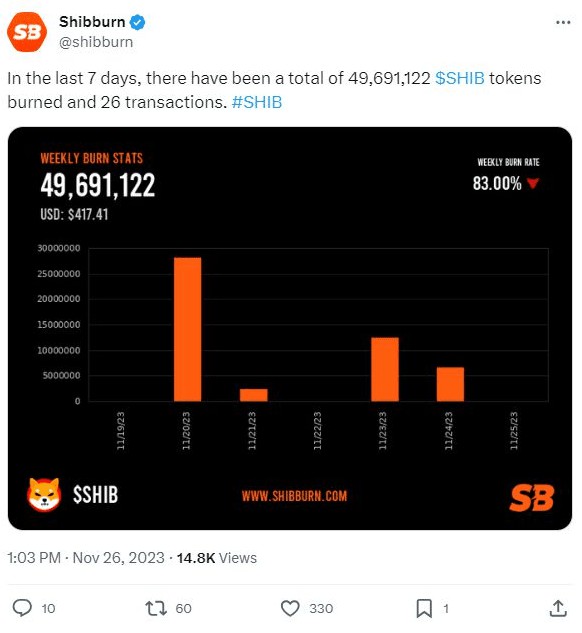Click the share upload icon
Screen dimensions: 582x633
[x=558, y=608]
